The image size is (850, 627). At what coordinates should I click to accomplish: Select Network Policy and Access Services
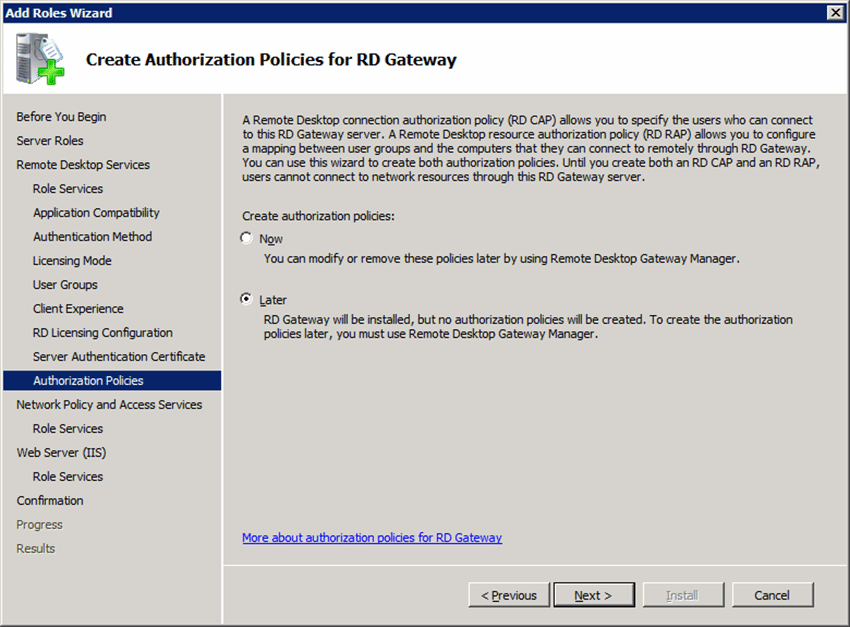[x=109, y=405]
